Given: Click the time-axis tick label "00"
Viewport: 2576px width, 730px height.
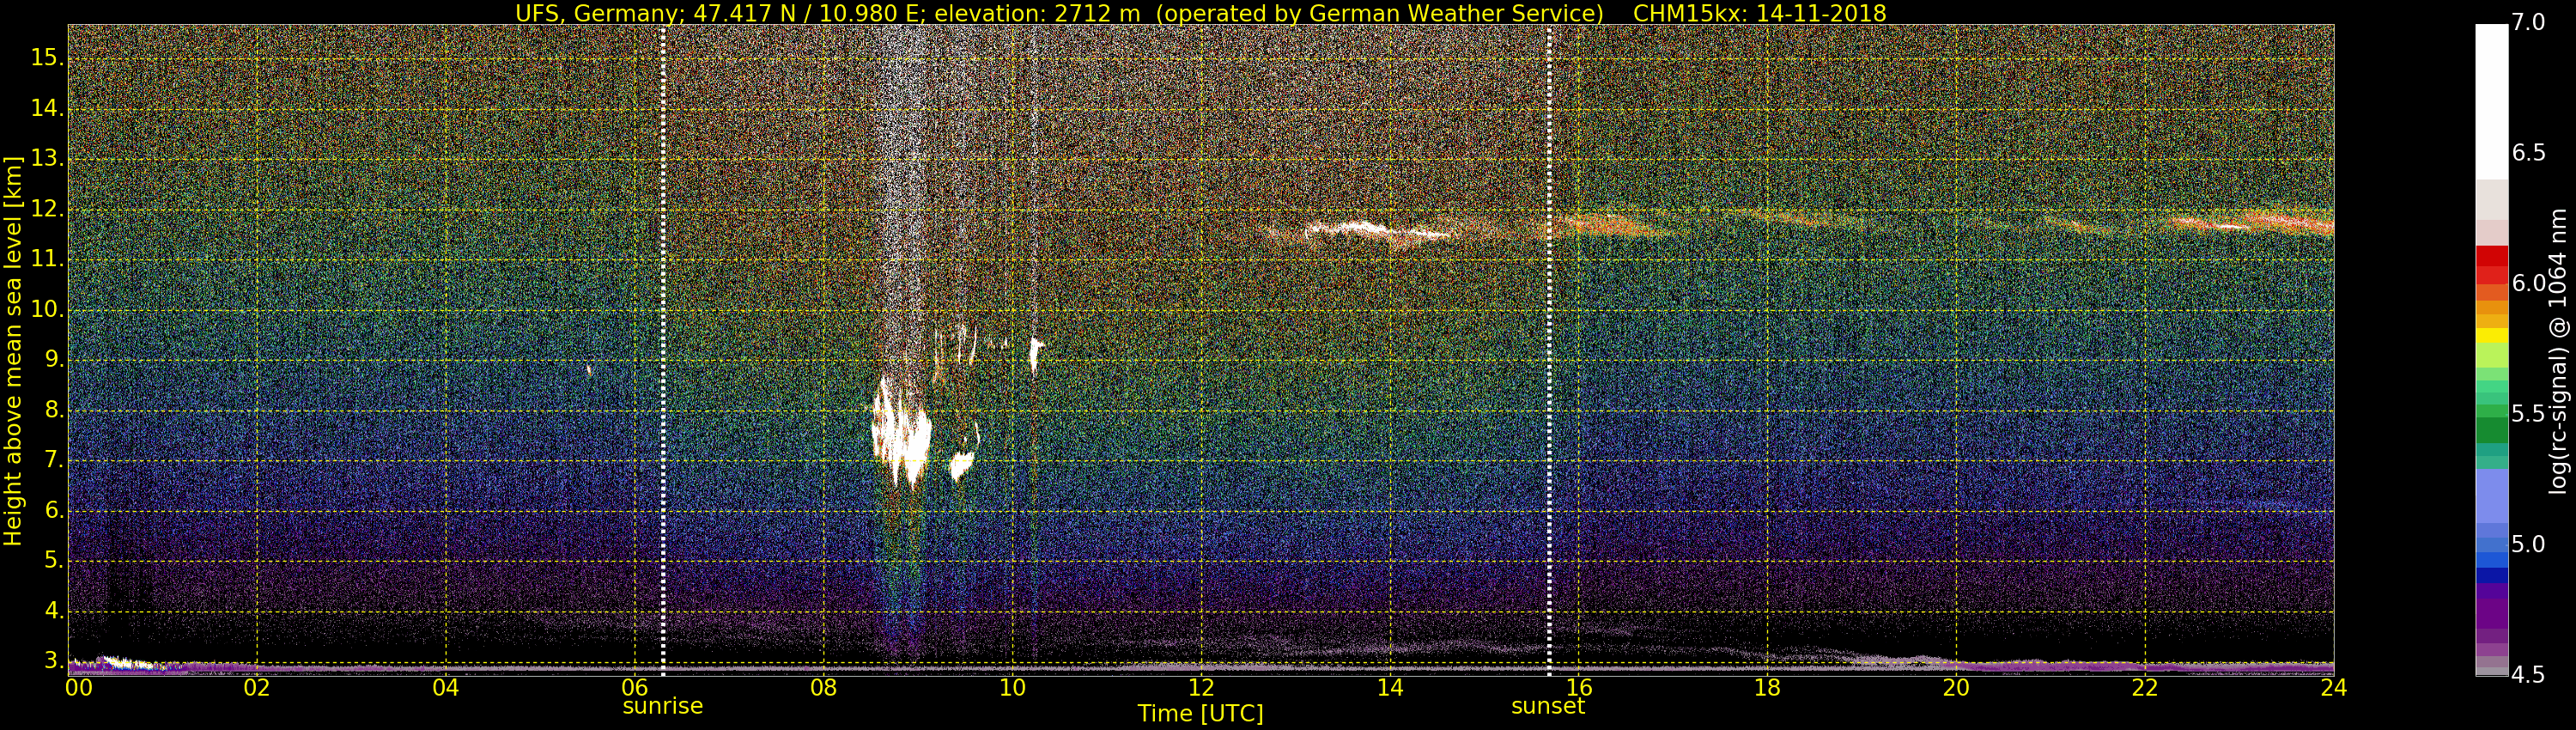Looking at the screenshot, I should tap(78, 687).
